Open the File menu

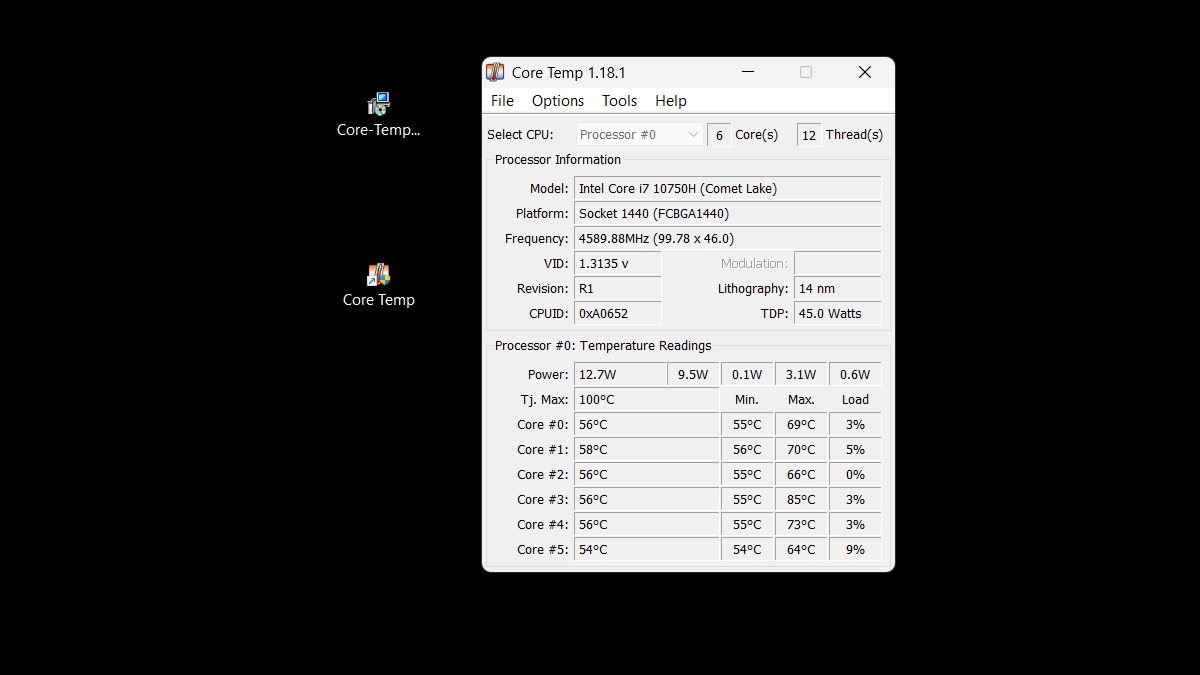pos(501,100)
